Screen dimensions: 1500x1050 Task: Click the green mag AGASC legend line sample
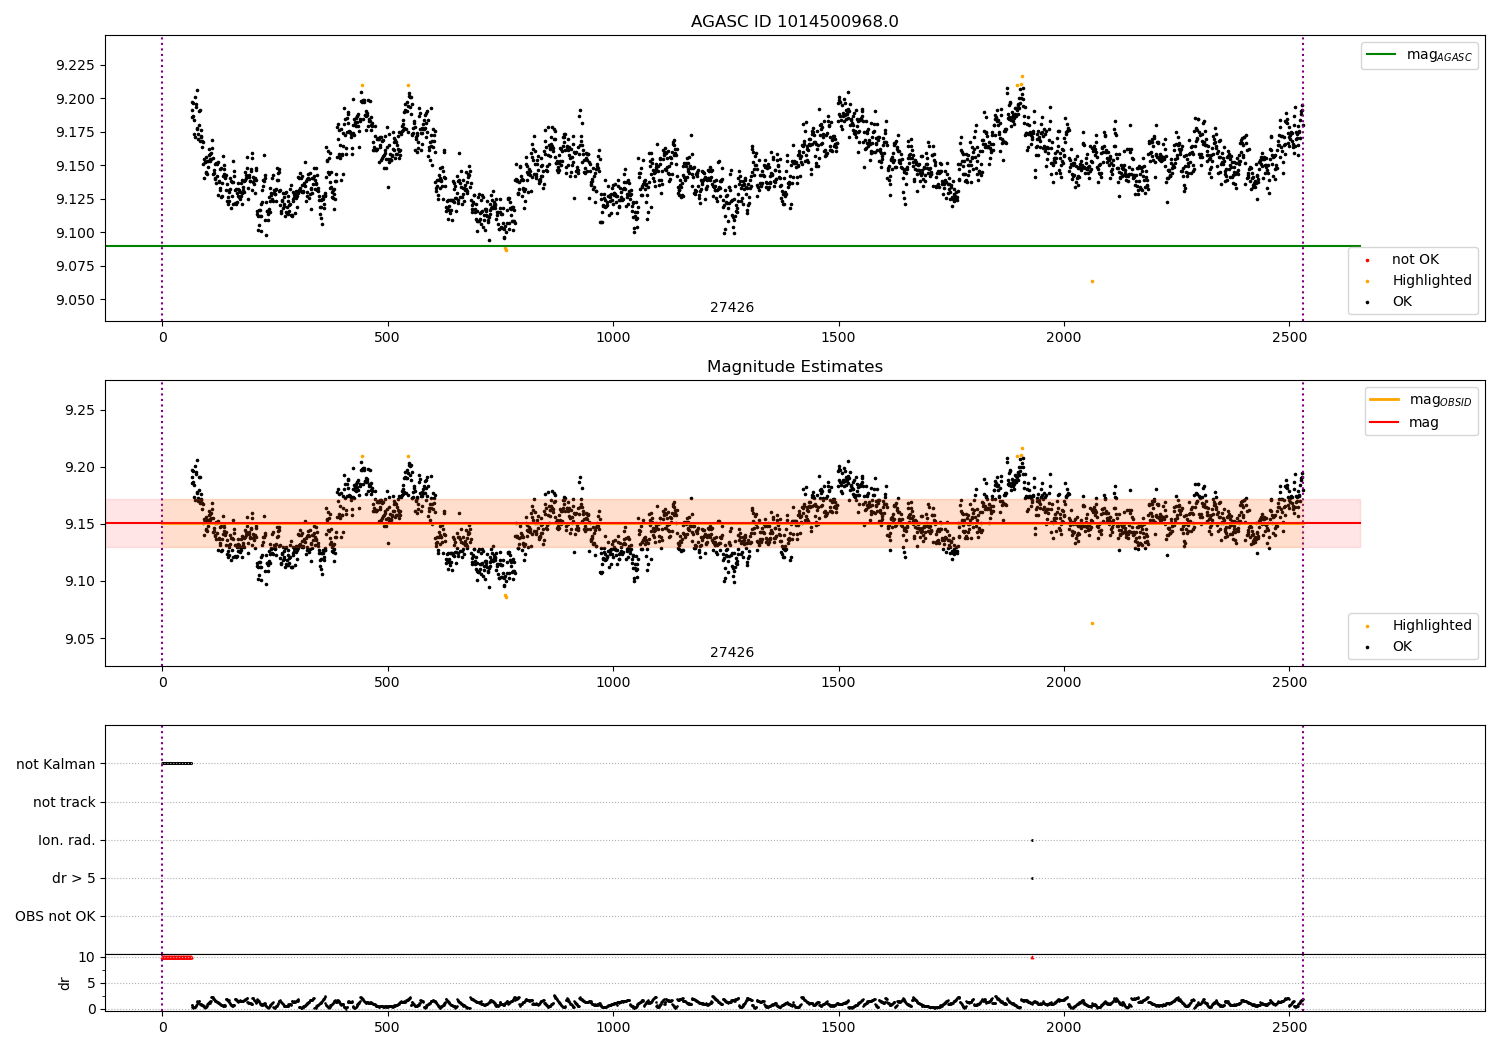tap(1381, 55)
